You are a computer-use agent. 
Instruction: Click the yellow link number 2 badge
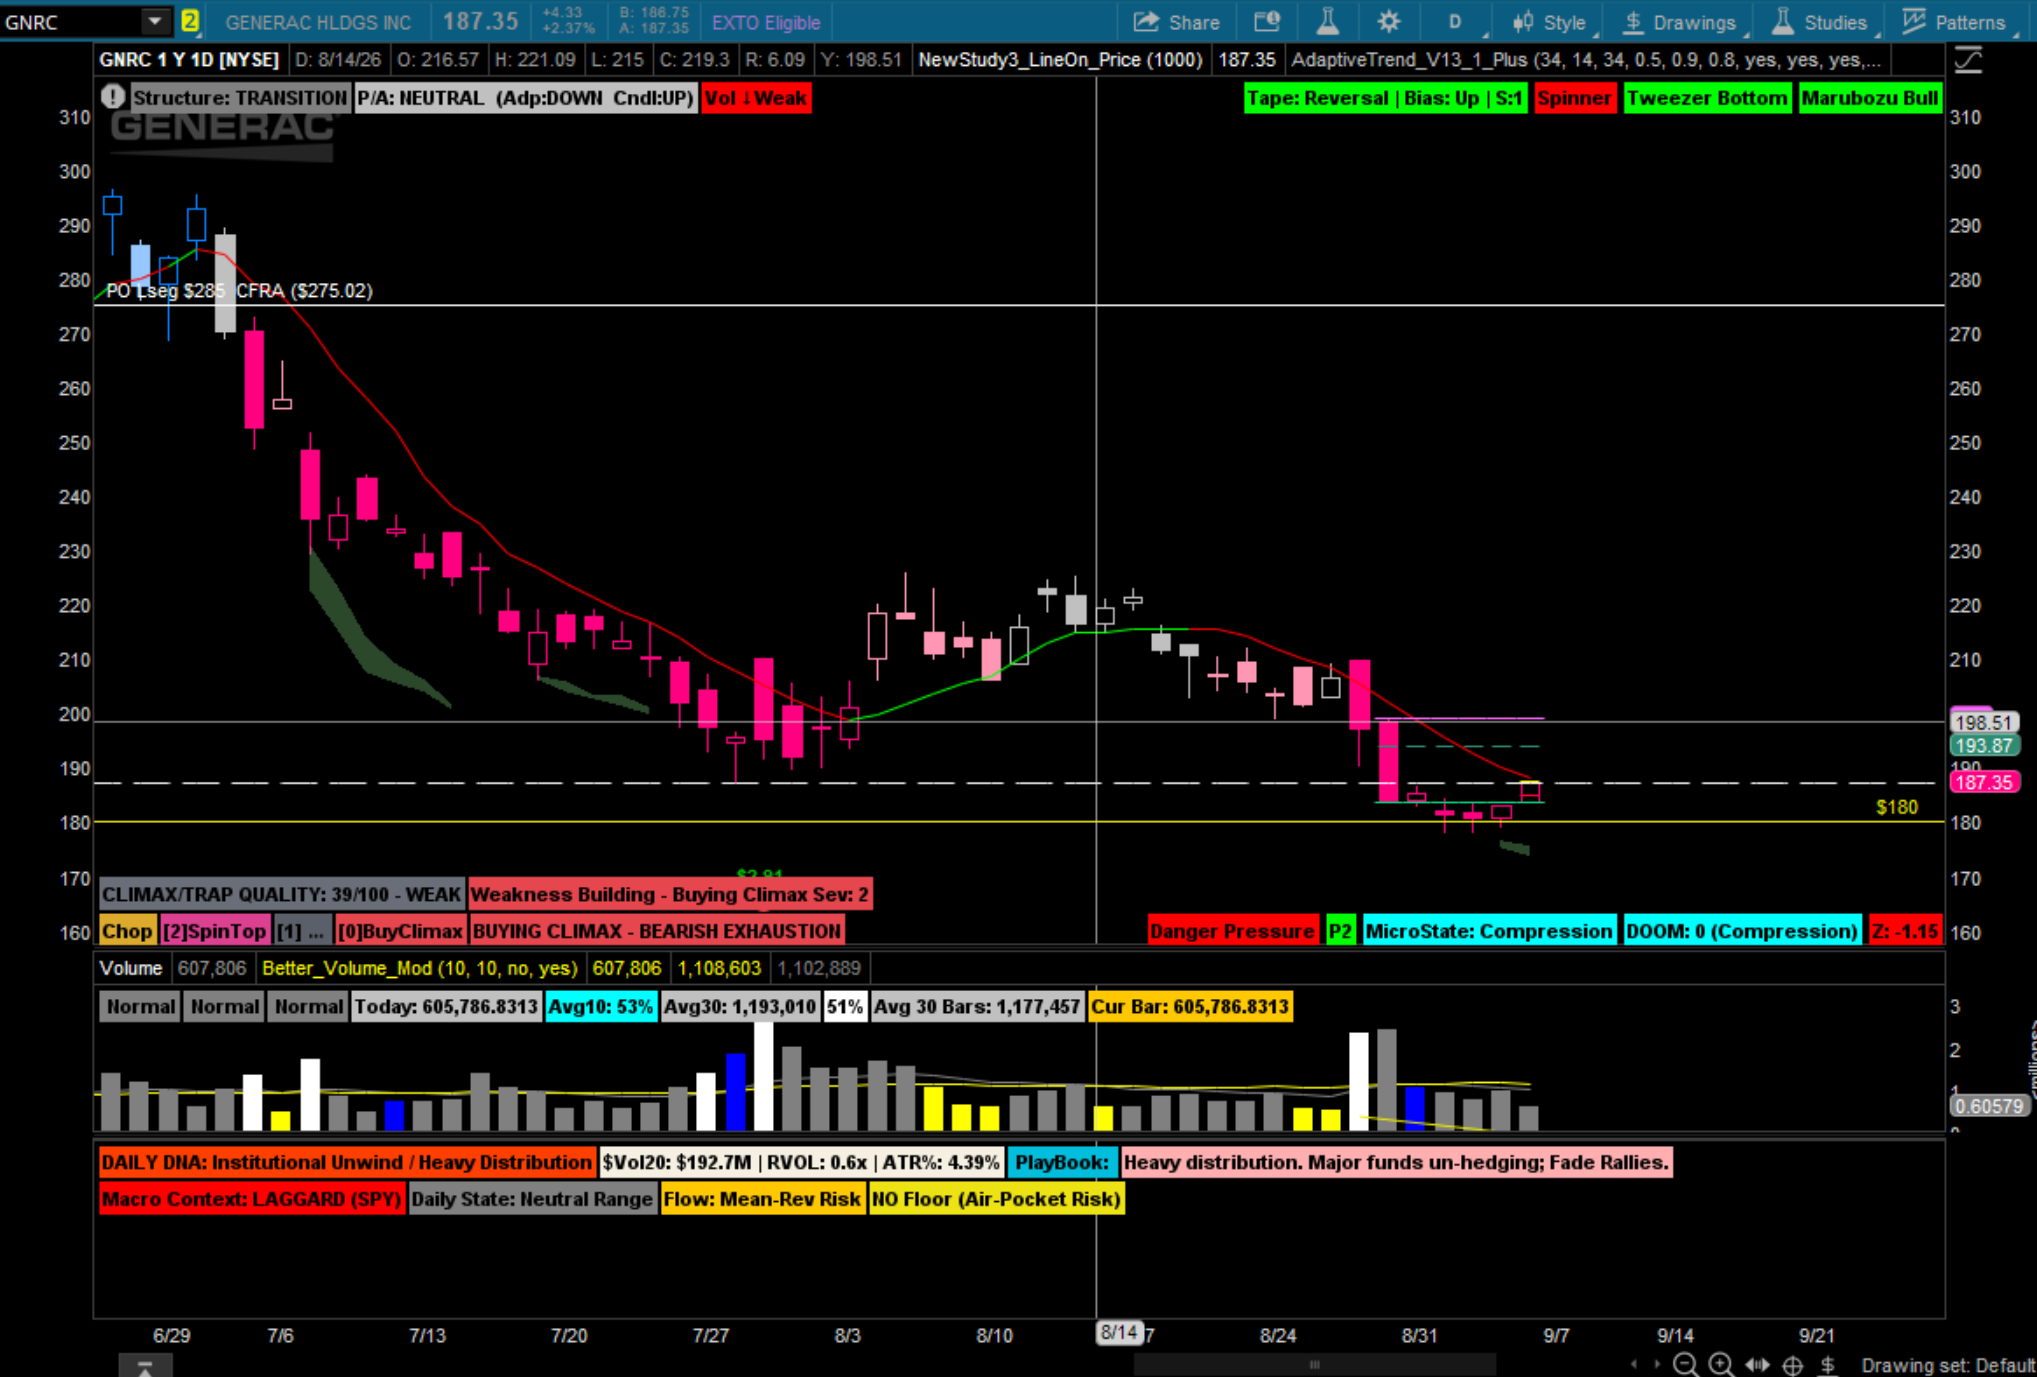(x=189, y=21)
